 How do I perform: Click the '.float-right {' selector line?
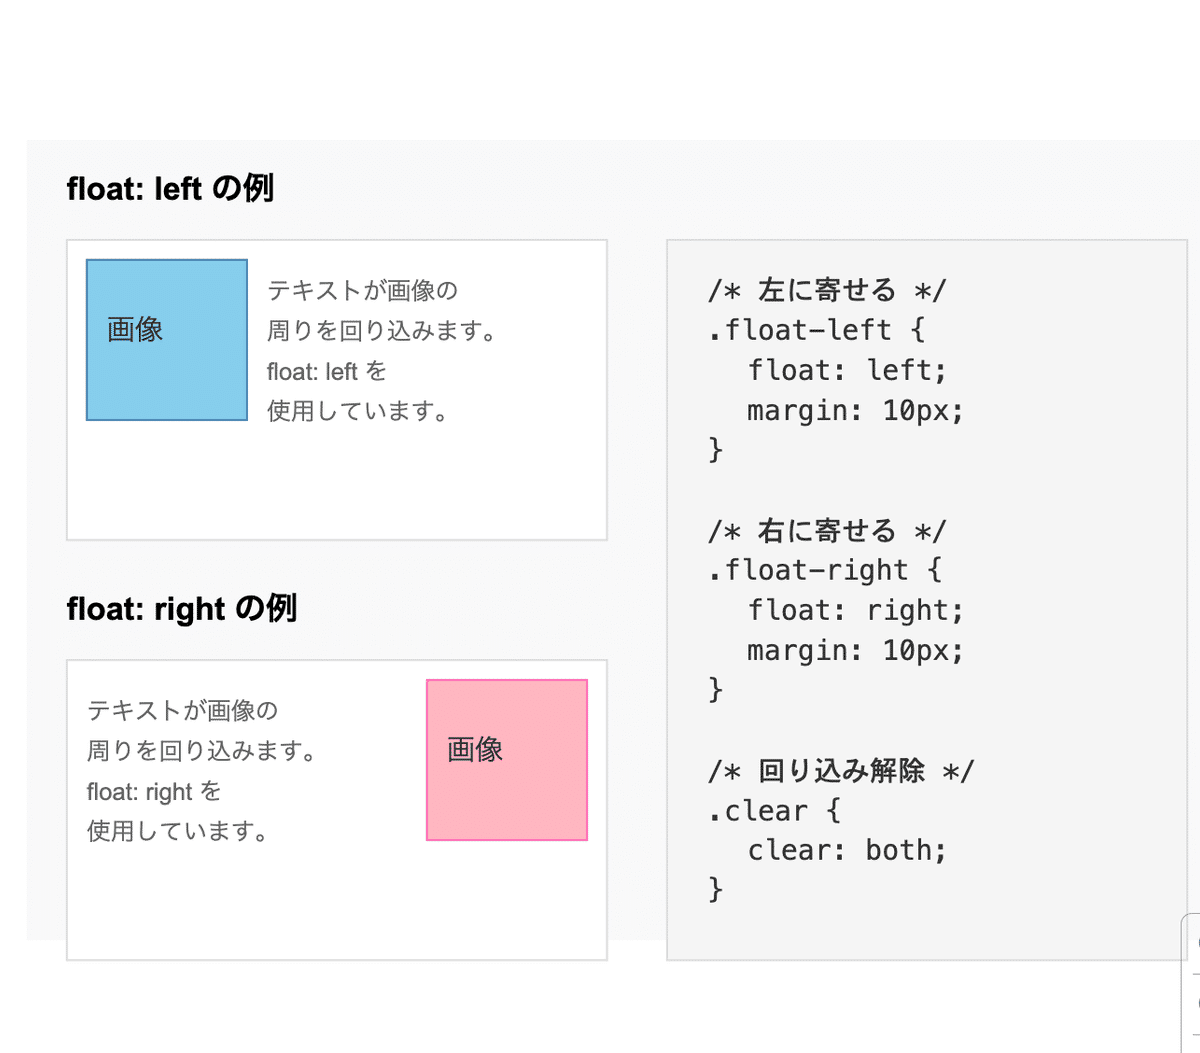click(825, 570)
